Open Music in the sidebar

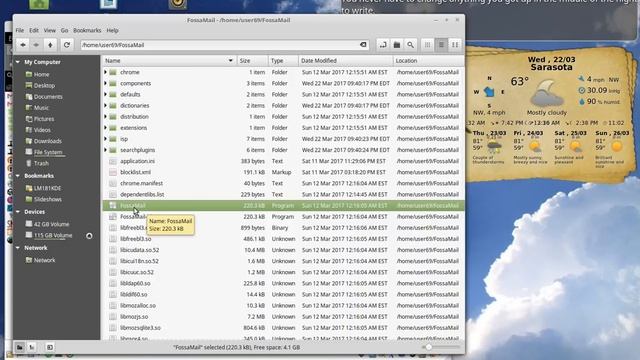click(41, 108)
